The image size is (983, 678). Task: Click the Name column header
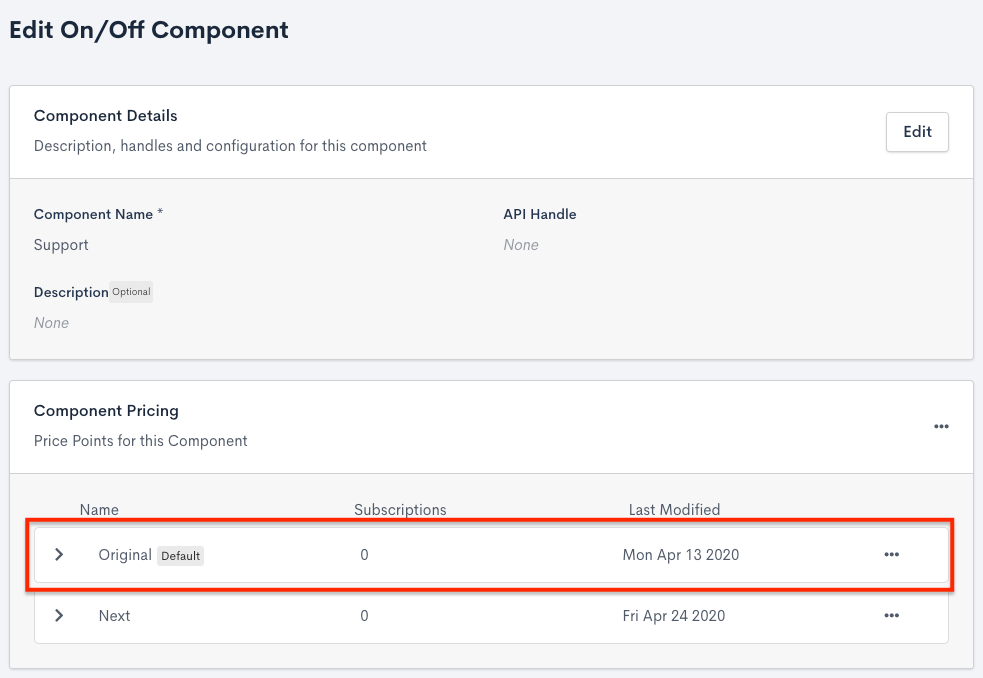pos(99,510)
